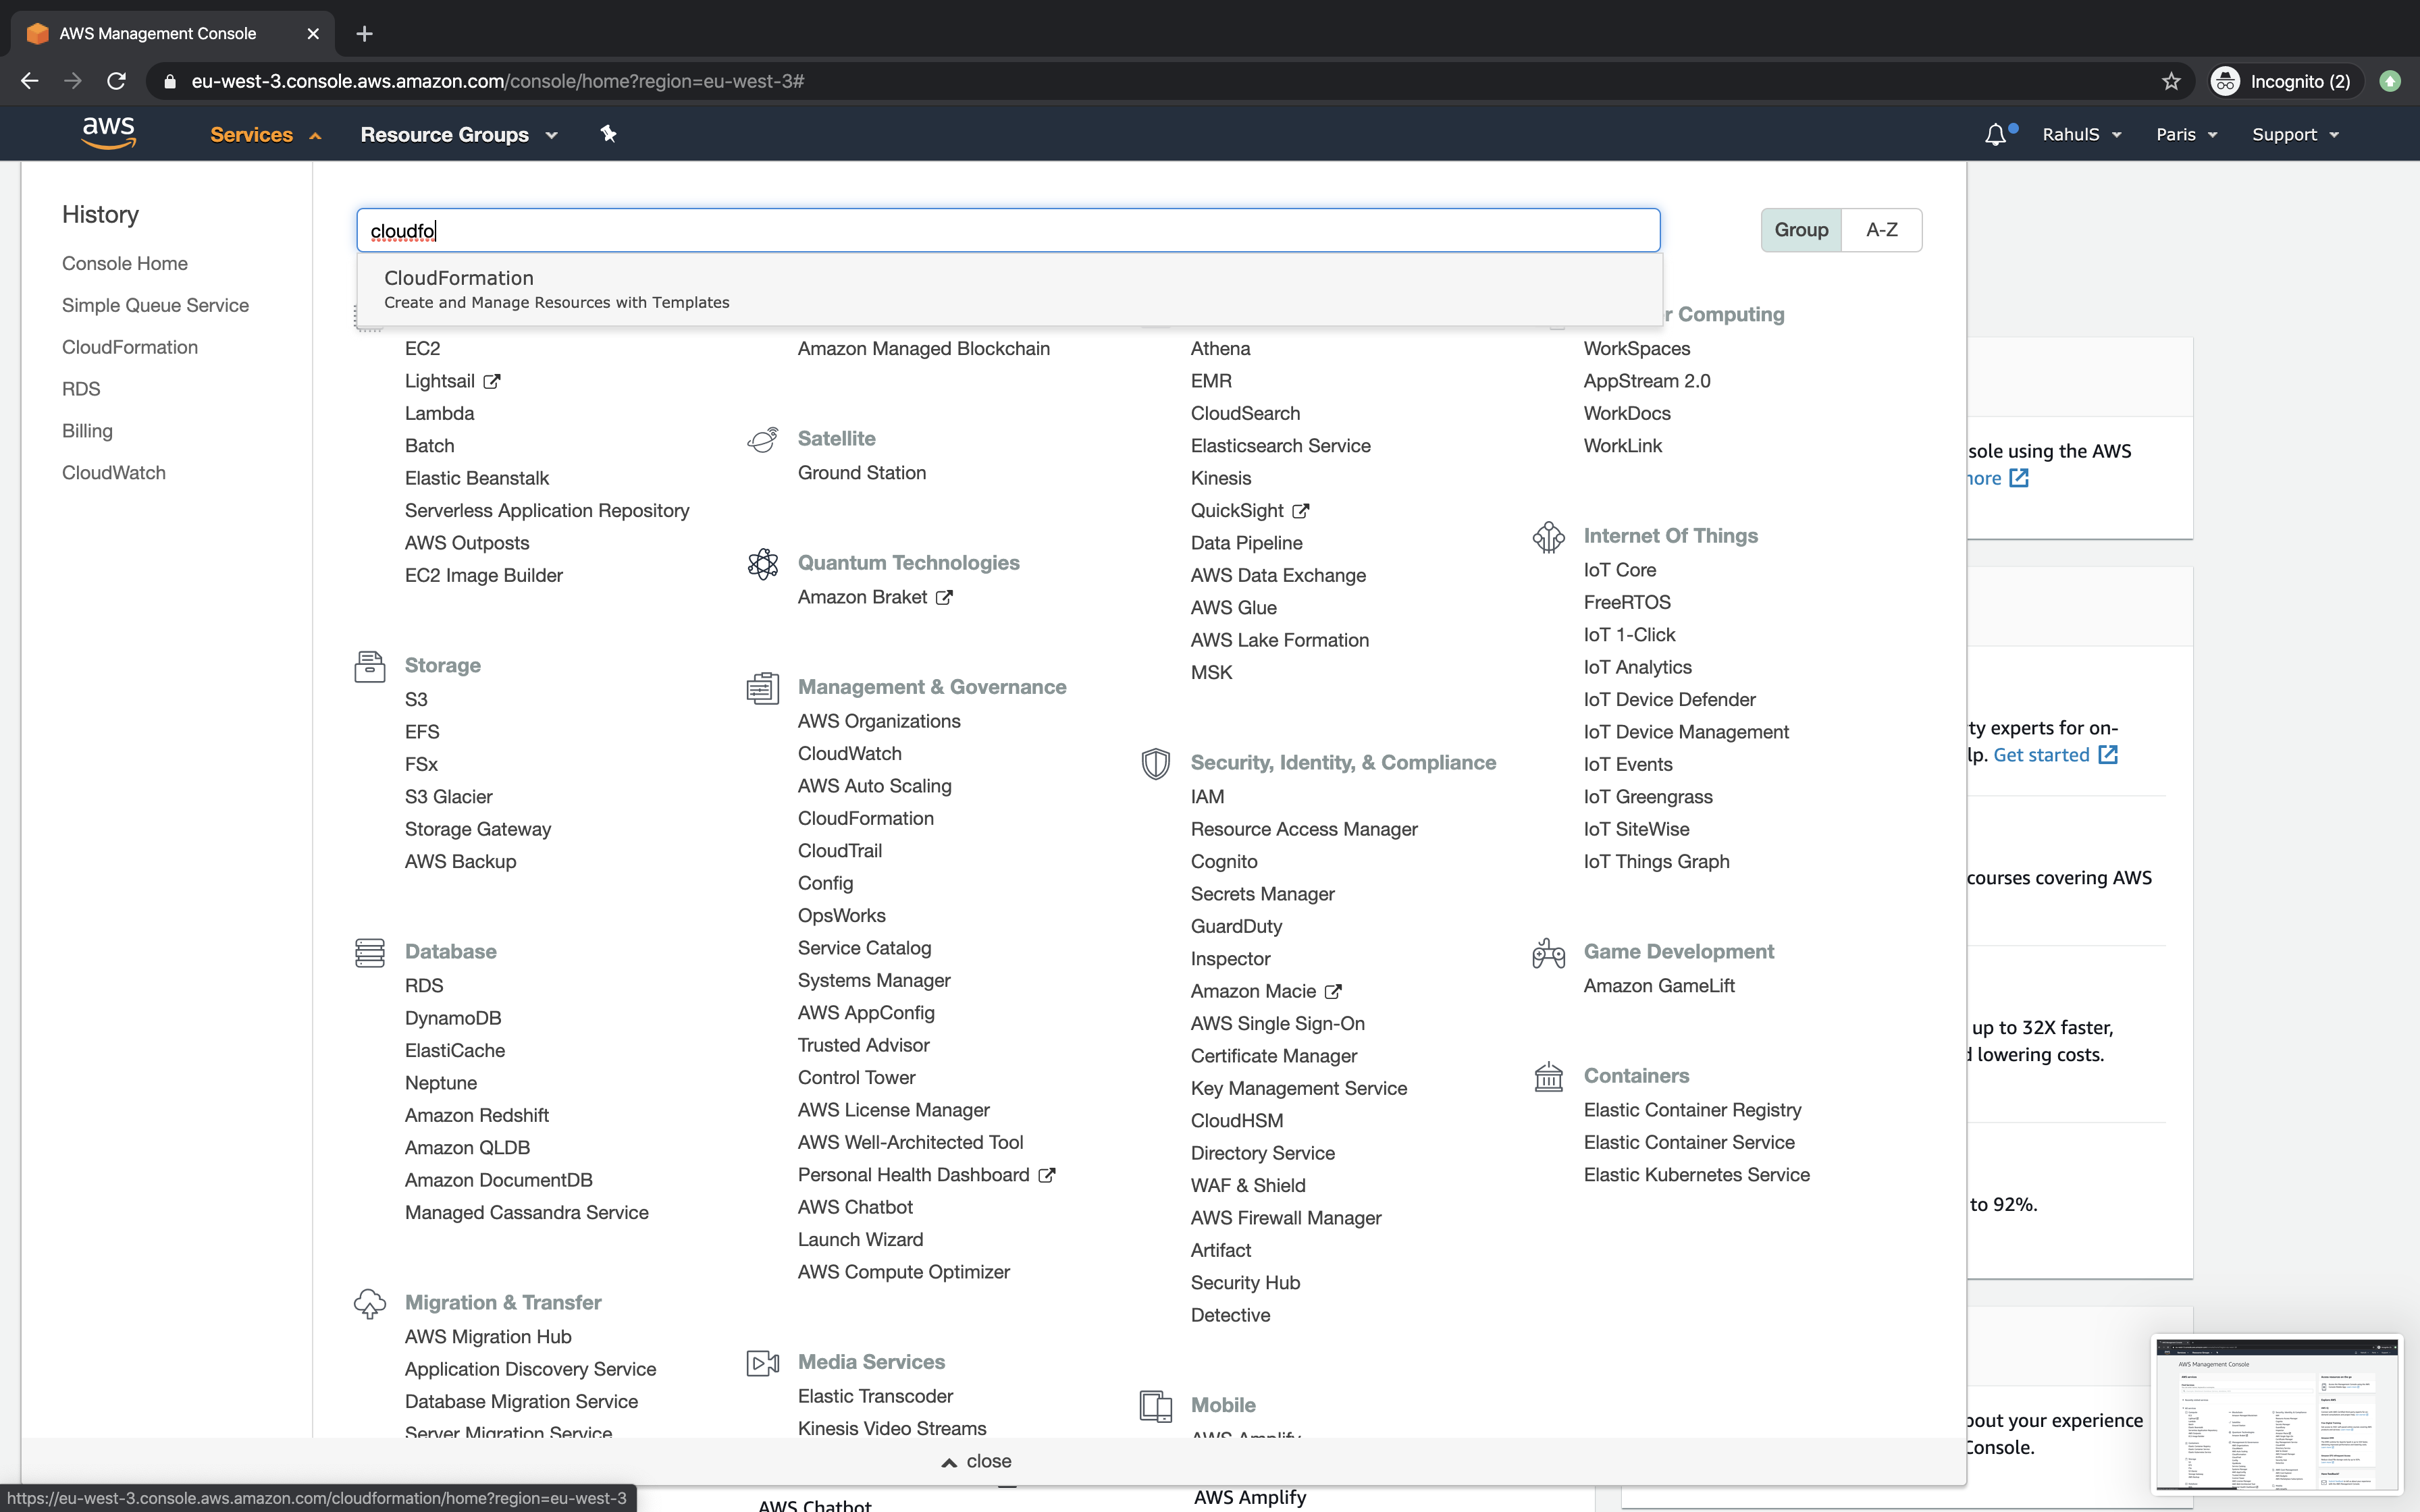The image size is (2420, 1512).
Task: Expand the Resource Groups dropdown
Action: tap(458, 134)
